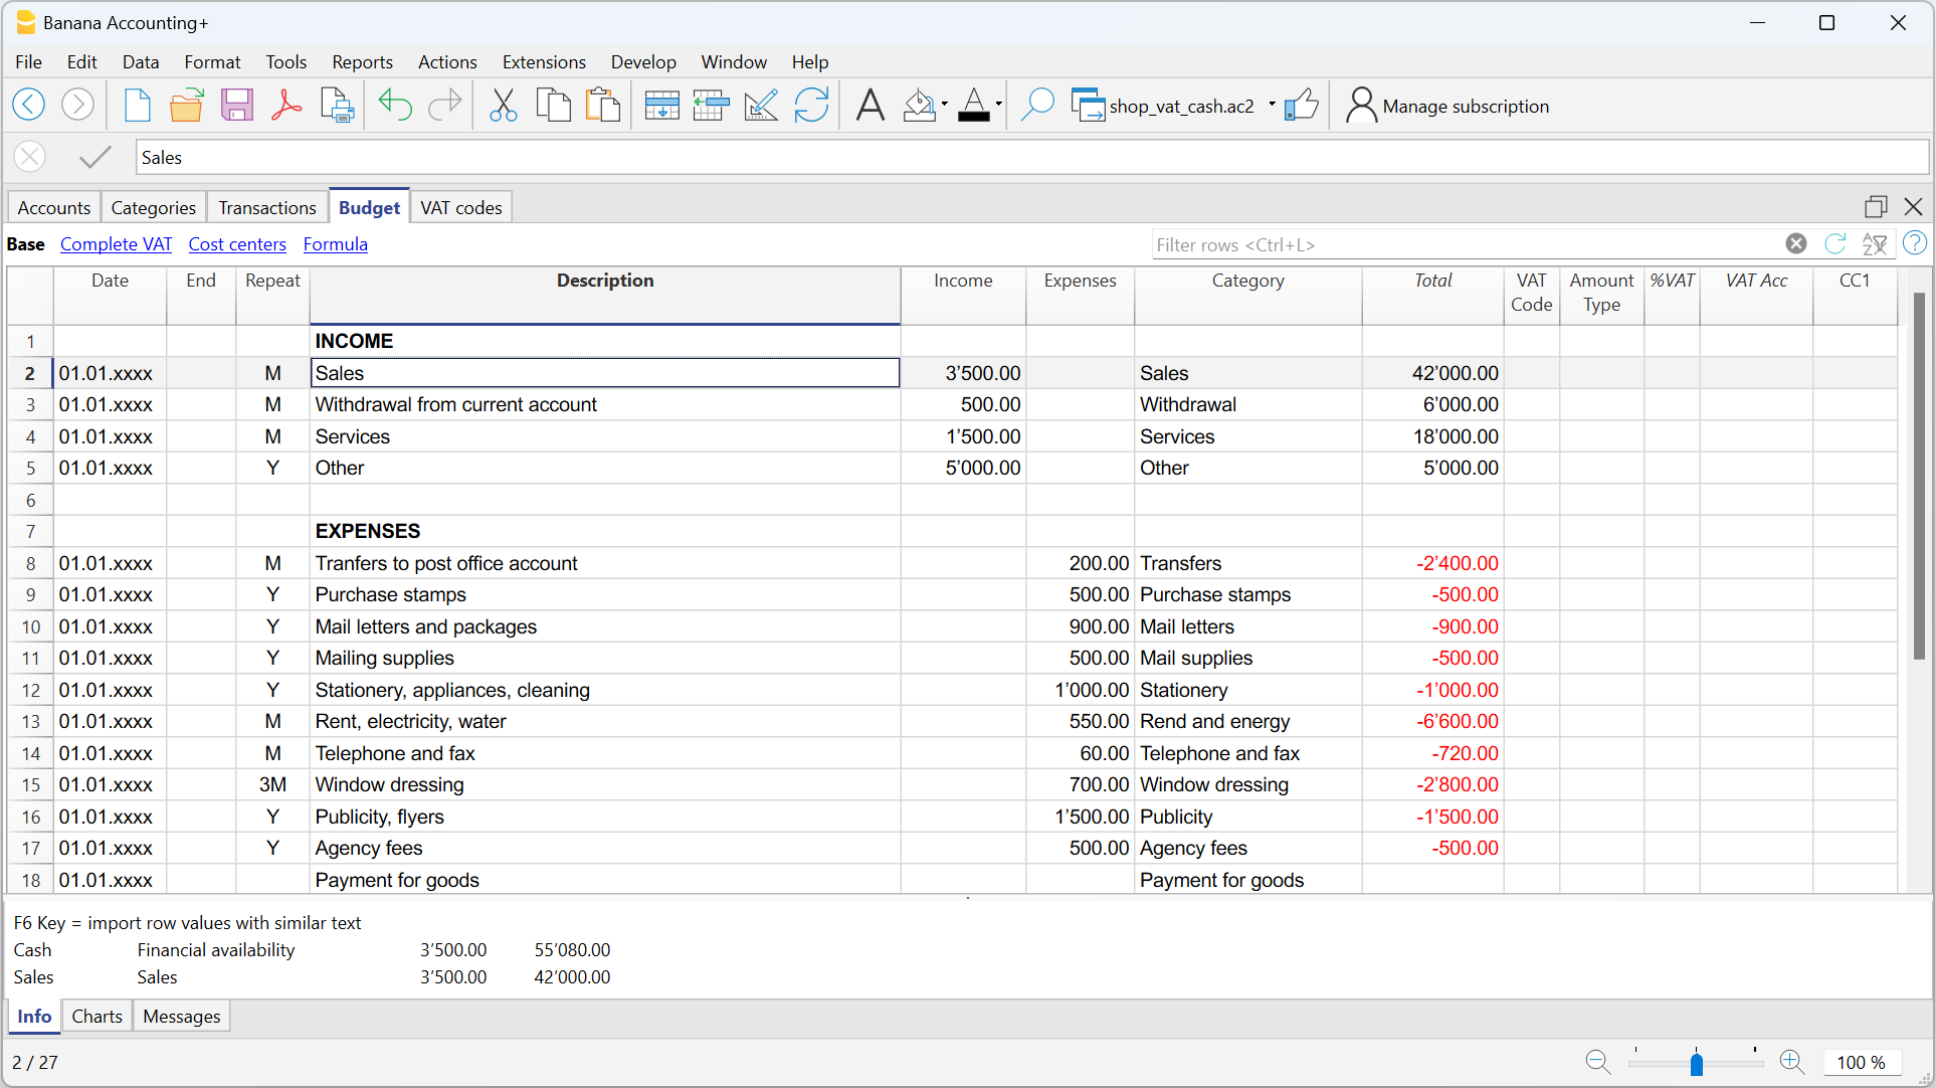Switch to the Transactions tab
Image resolution: width=1936 pixels, height=1088 pixels.
point(267,208)
